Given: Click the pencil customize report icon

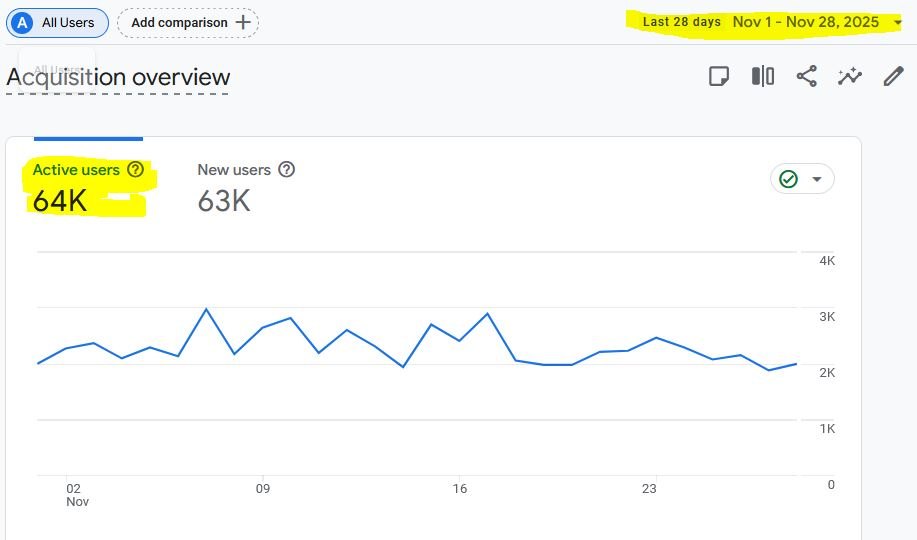Looking at the screenshot, I should pyautogui.click(x=894, y=76).
